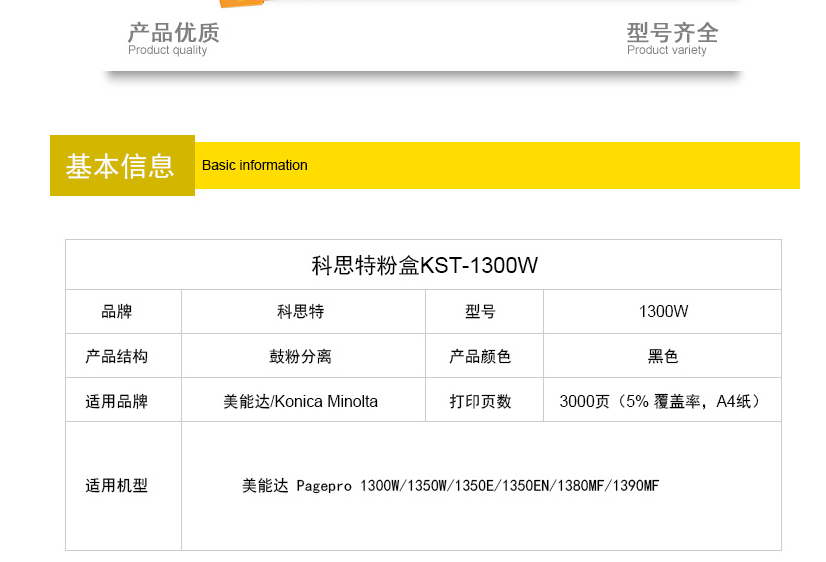Click the 美能达/Konica Minolta cell
Image resolution: width=826 pixels, height=562 pixels.
[x=303, y=400]
